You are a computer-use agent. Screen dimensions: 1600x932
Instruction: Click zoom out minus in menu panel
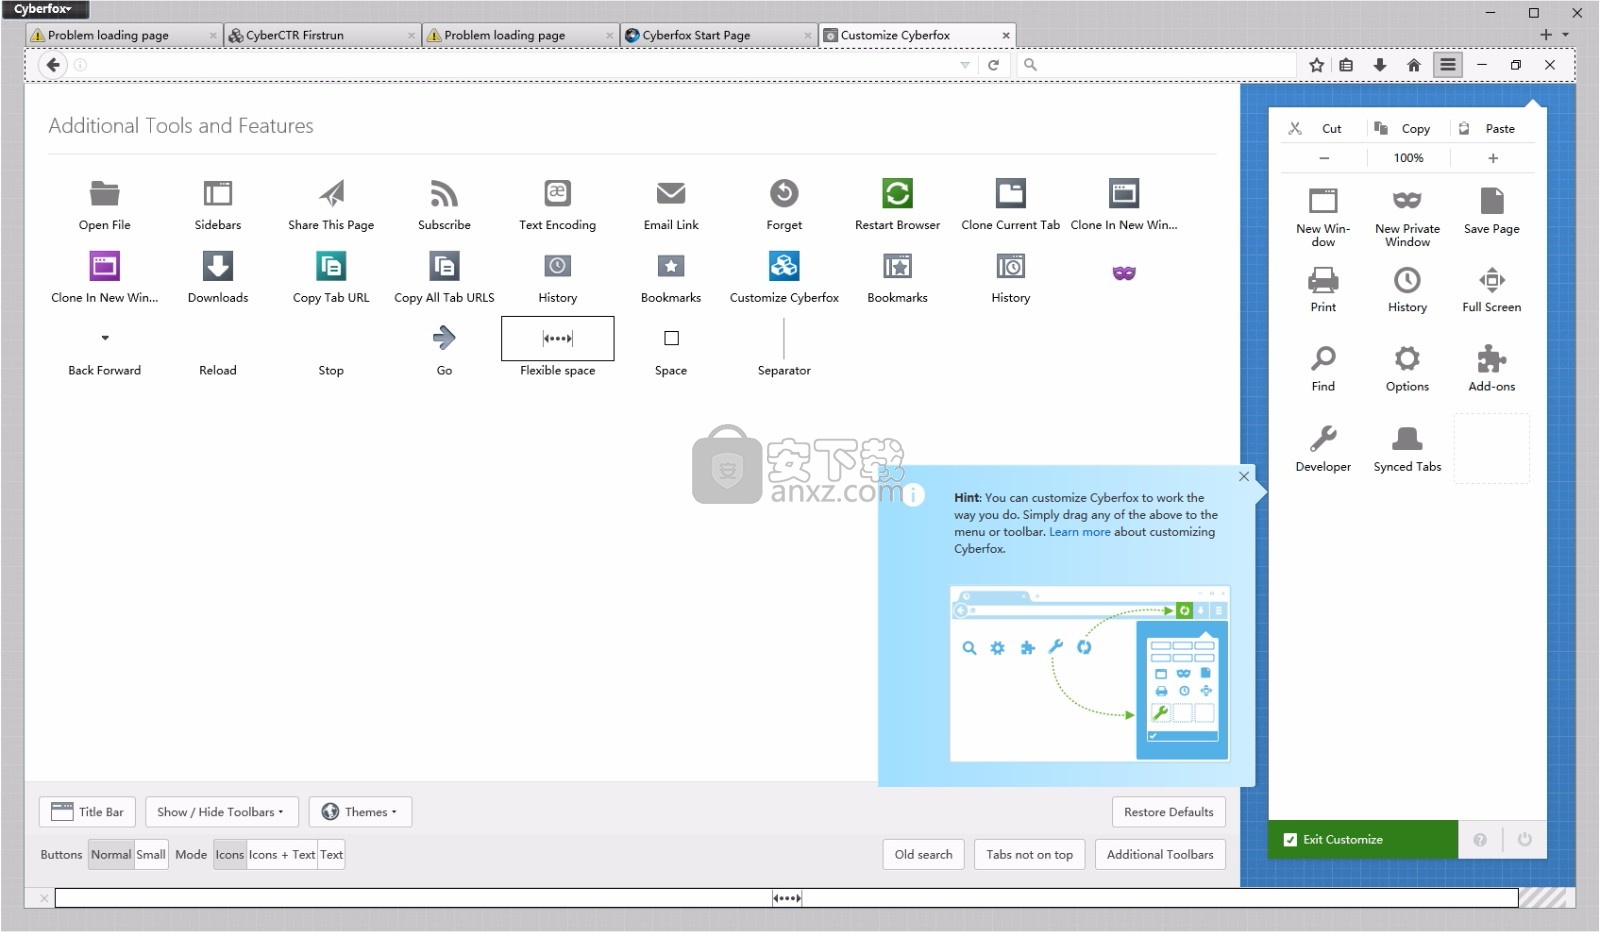pyautogui.click(x=1324, y=158)
